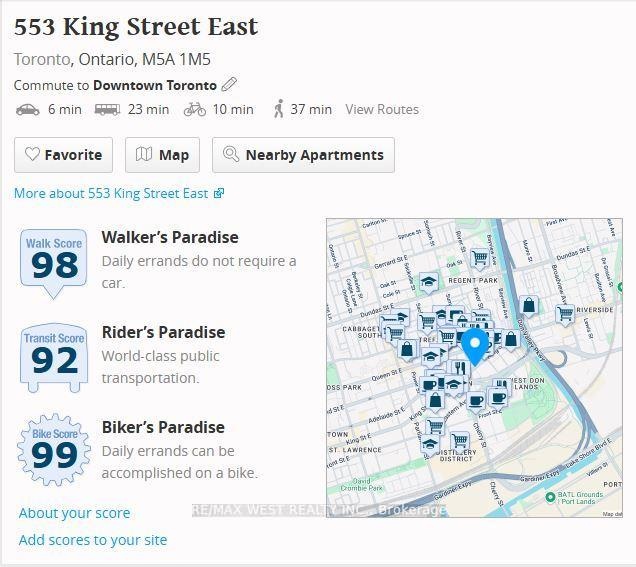Click the graduation cap marker near Regent Park
Viewport: 636px width, 567px height.
pos(429,282)
